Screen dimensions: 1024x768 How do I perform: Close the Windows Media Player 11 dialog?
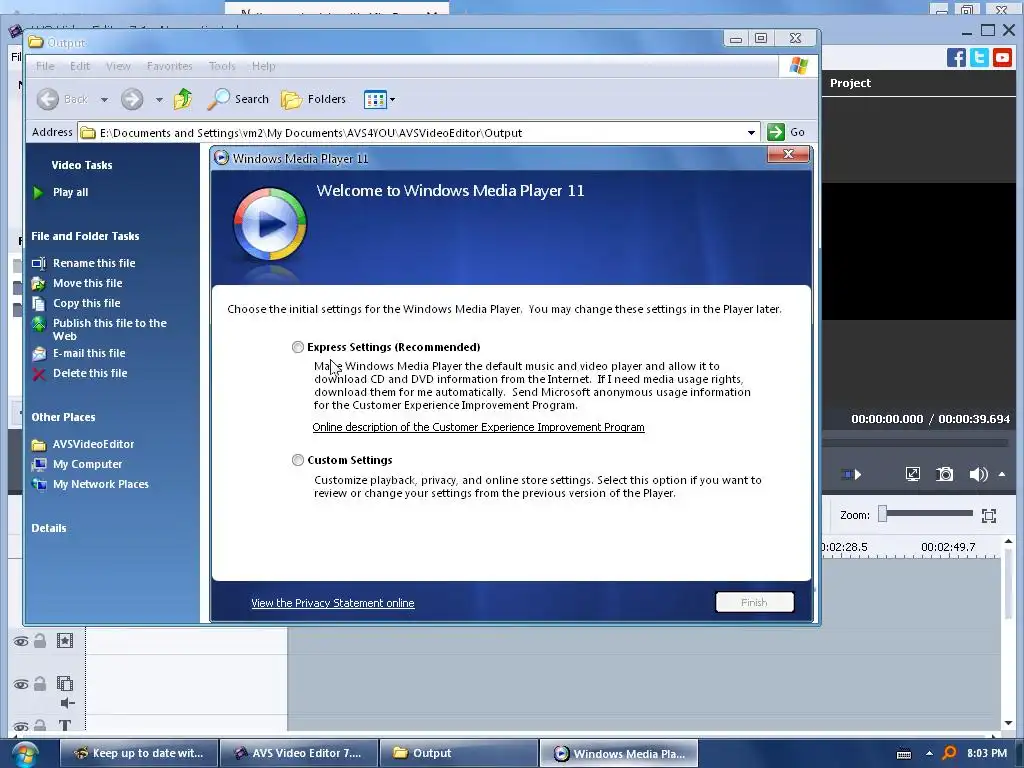[x=788, y=154]
